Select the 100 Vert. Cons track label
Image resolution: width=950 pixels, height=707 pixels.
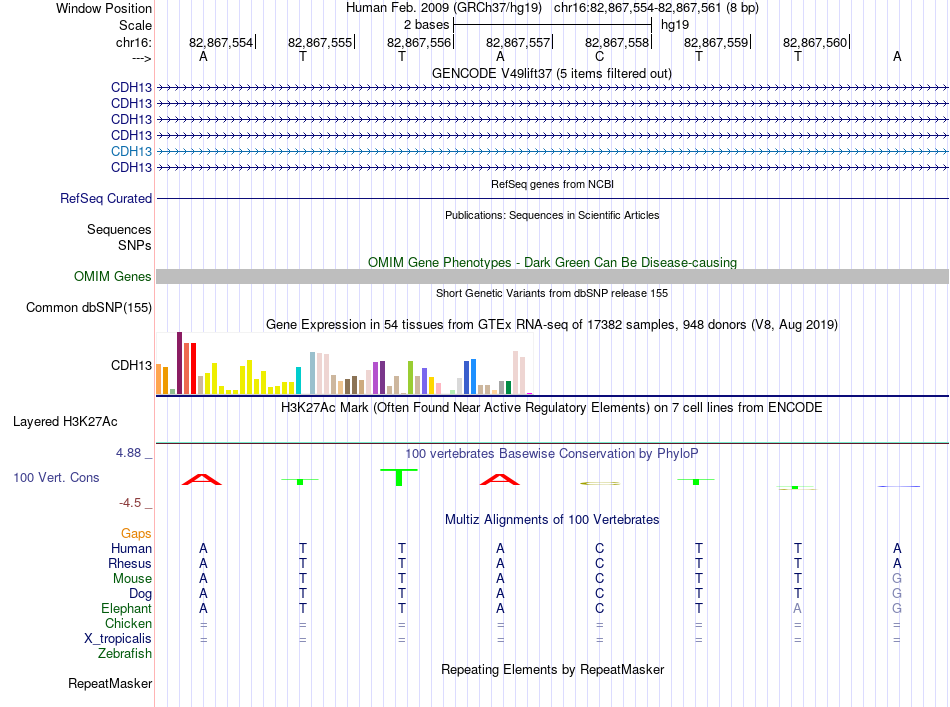tap(56, 477)
